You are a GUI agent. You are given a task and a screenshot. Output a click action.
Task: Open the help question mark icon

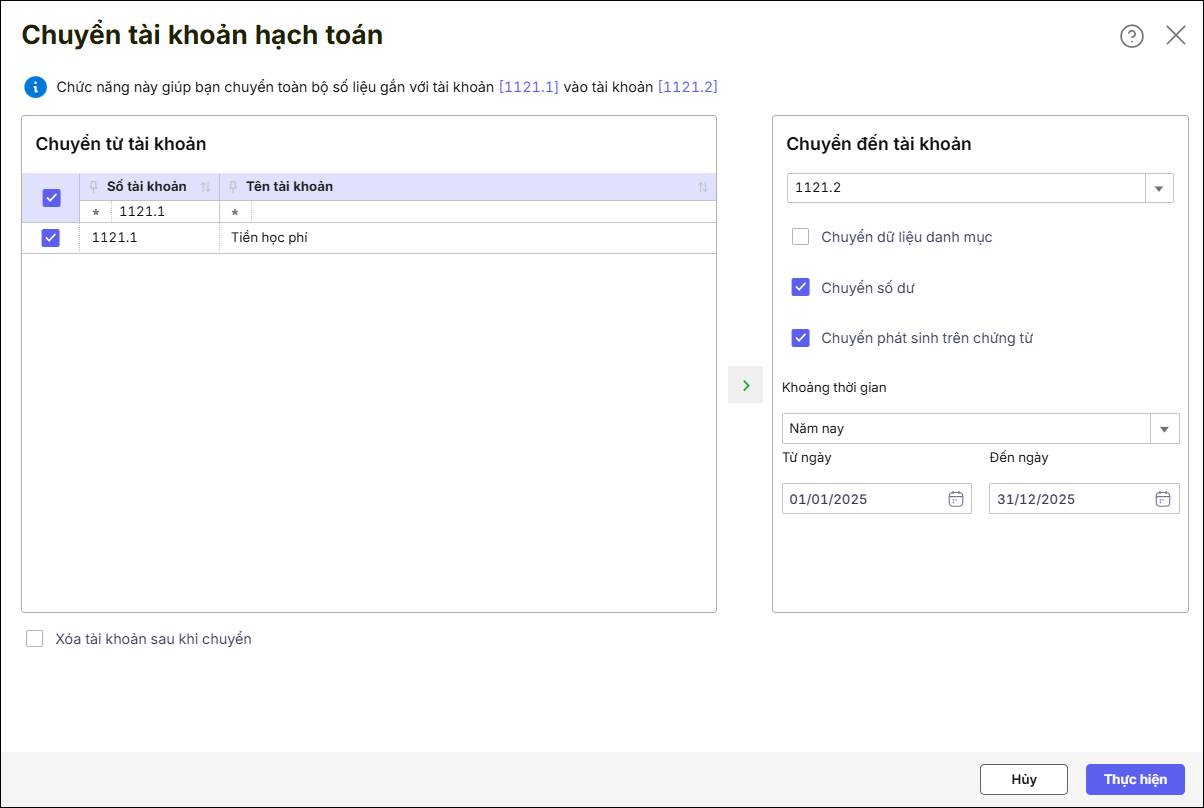1131,37
